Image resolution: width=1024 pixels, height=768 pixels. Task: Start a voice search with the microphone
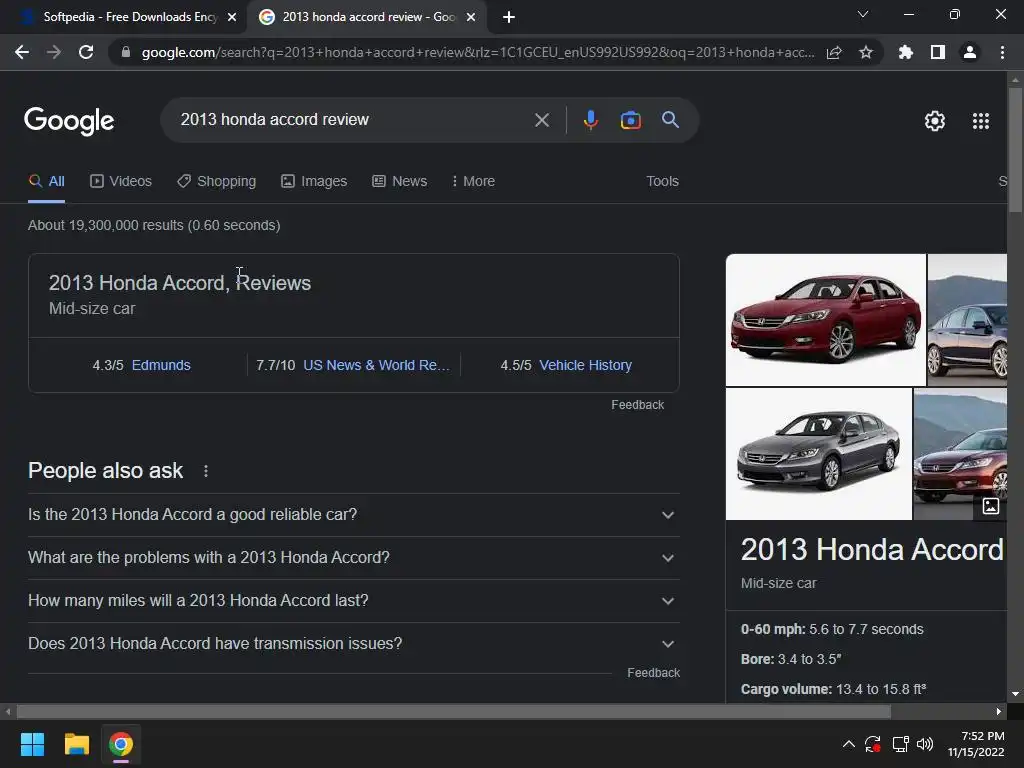click(590, 120)
